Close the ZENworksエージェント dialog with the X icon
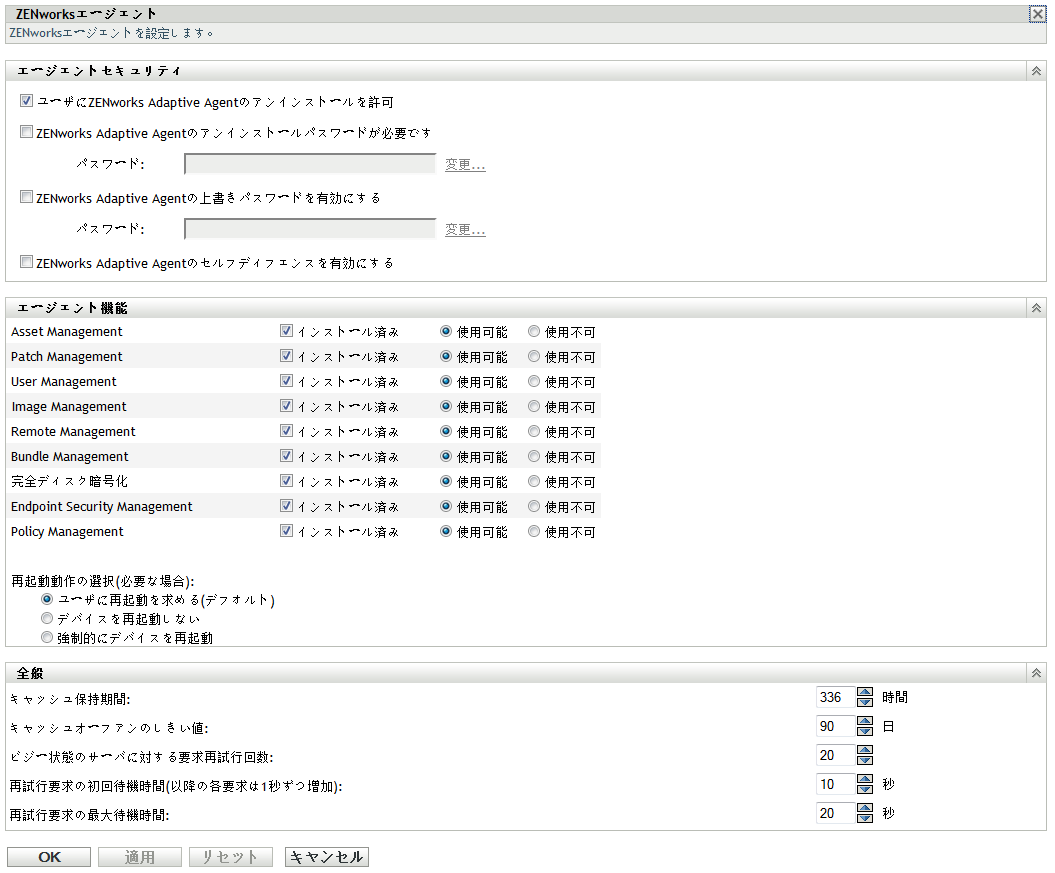The height and width of the screenshot is (873, 1055). [x=1038, y=14]
